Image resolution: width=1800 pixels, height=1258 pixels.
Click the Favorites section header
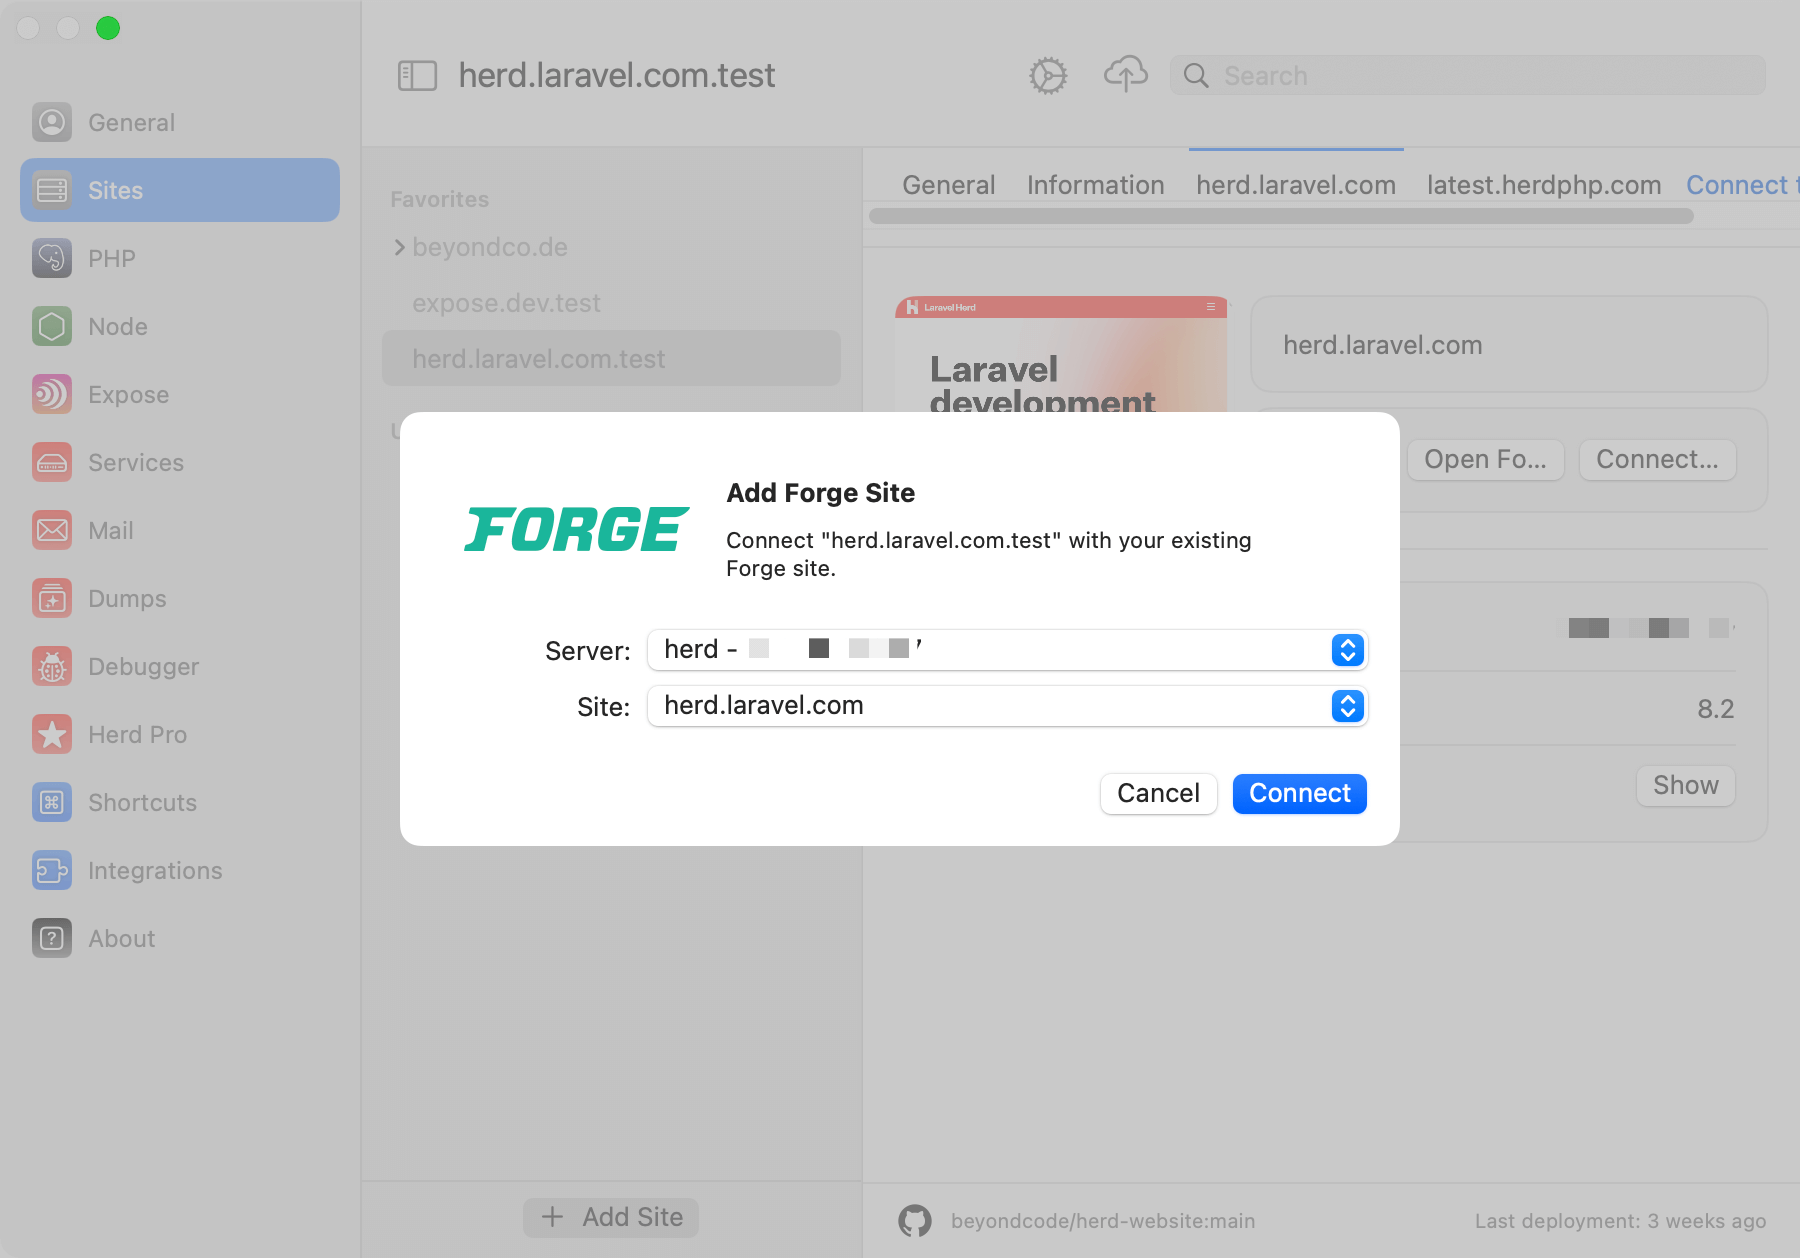(x=439, y=199)
